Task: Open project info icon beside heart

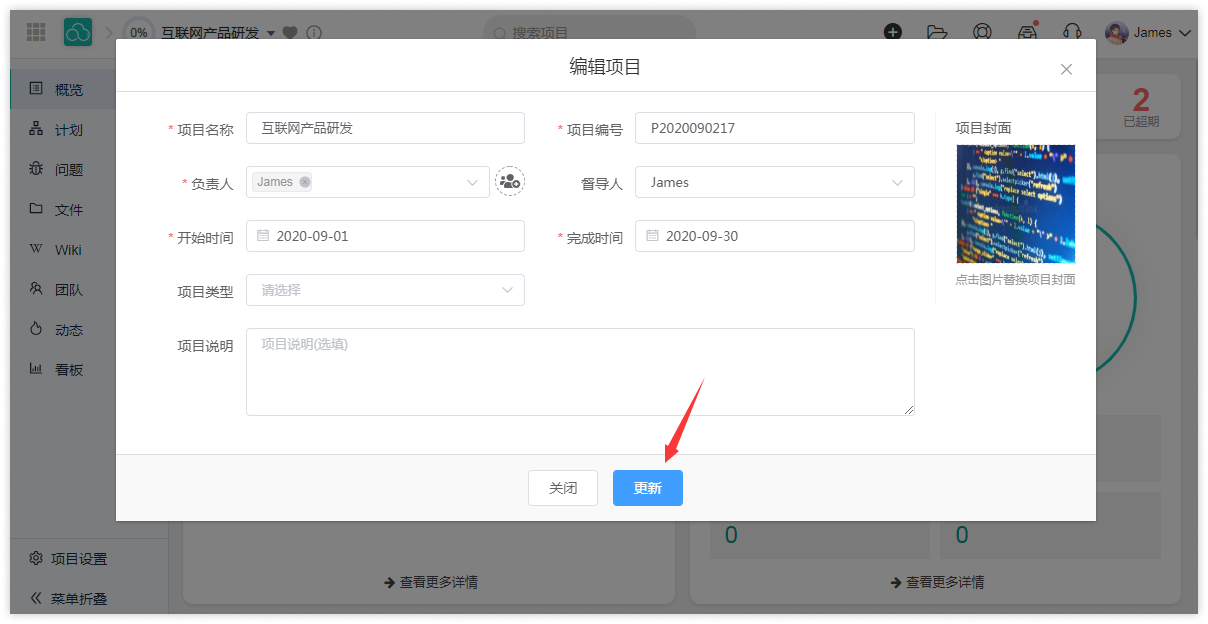Action: point(314,33)
